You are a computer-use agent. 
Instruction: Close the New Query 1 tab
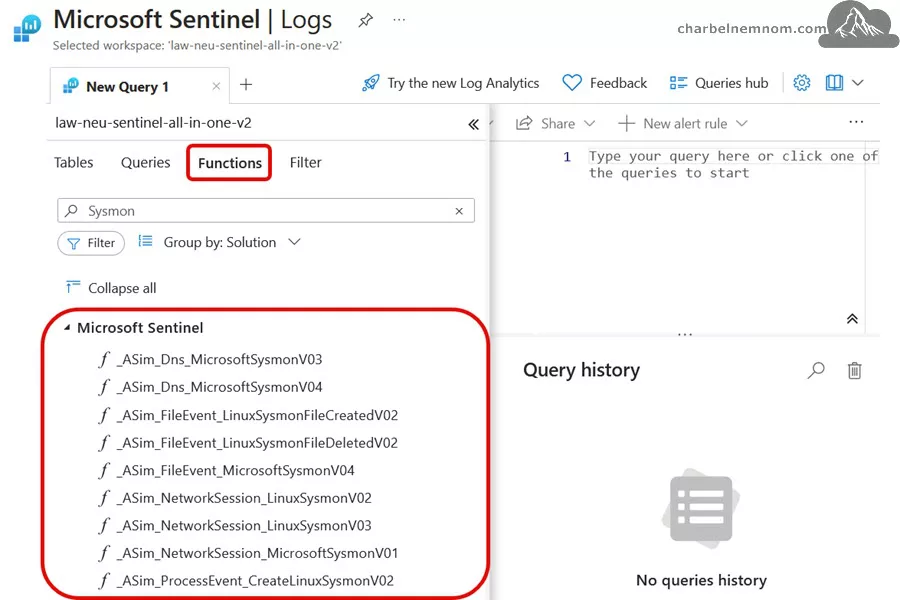[216, 86]
